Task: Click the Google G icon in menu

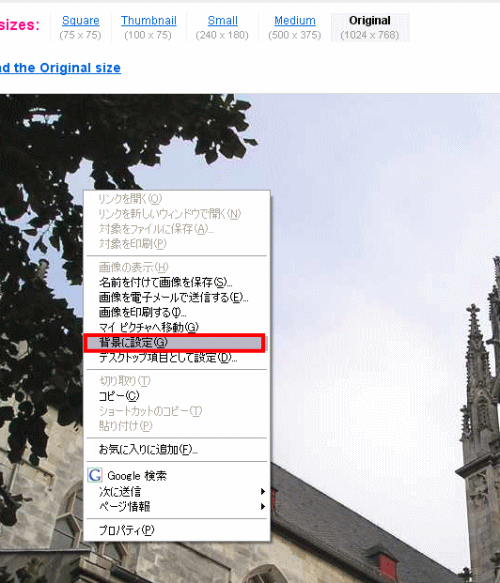Action: tap(95, 475)
